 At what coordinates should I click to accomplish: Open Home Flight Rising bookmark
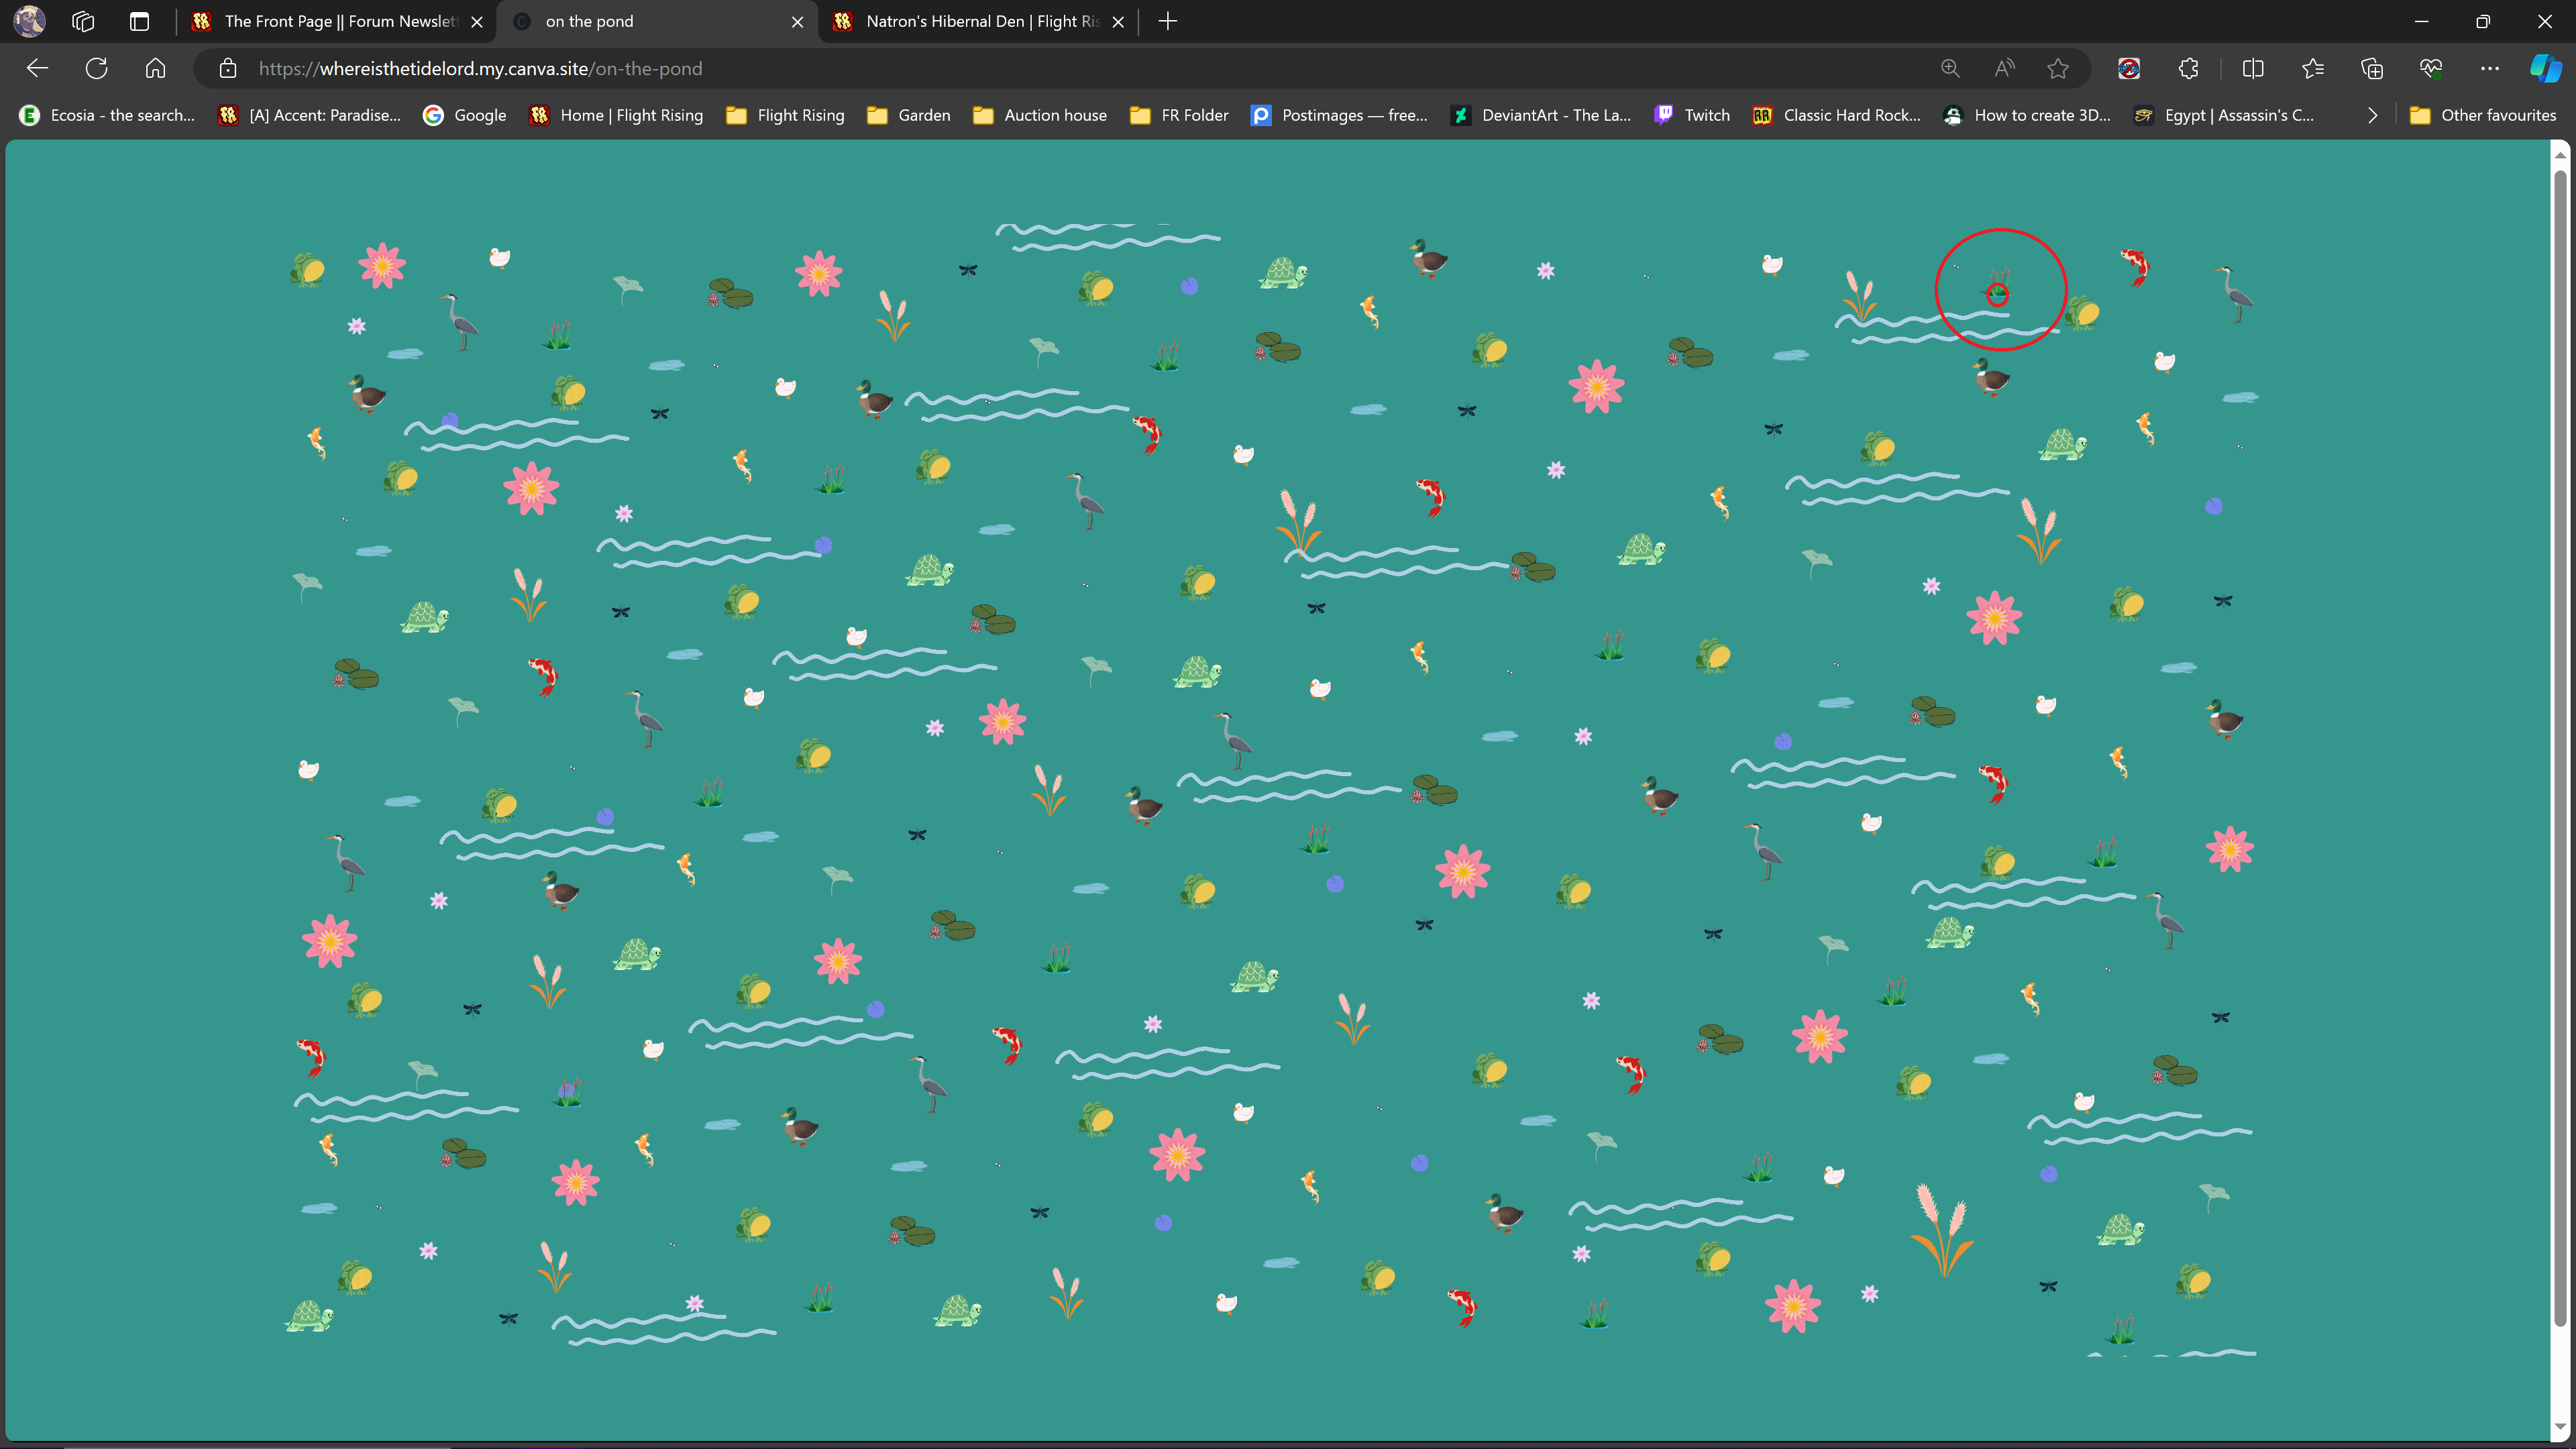[x=617, y=115]
